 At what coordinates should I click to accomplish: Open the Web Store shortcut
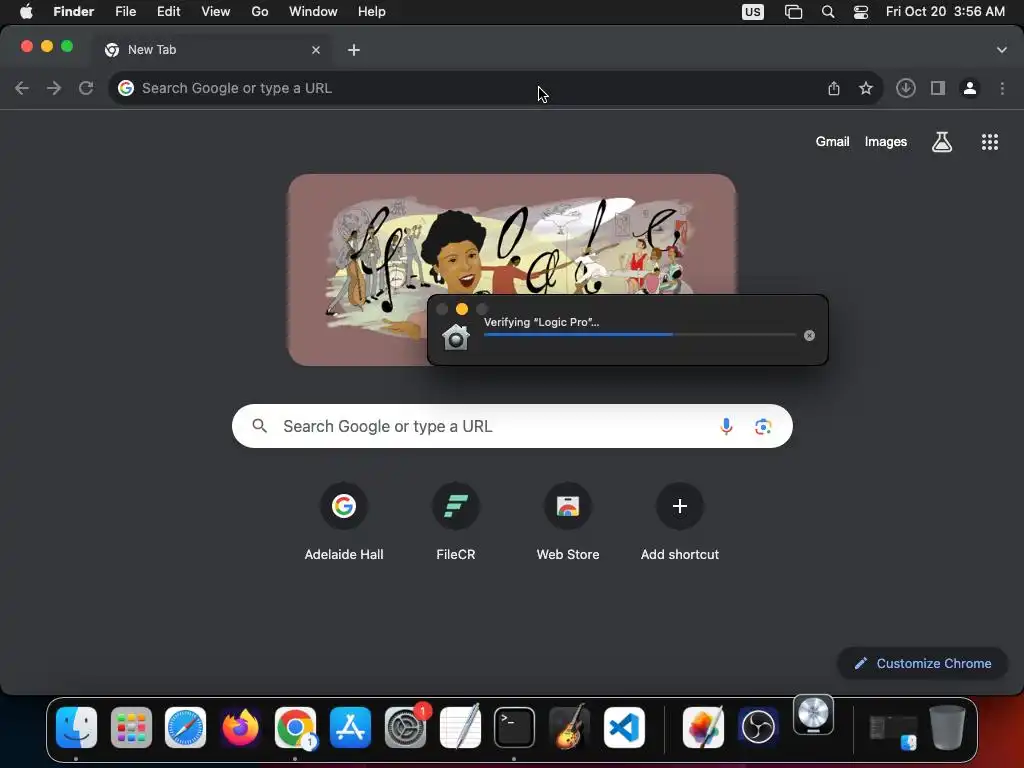tap(568, 522)
